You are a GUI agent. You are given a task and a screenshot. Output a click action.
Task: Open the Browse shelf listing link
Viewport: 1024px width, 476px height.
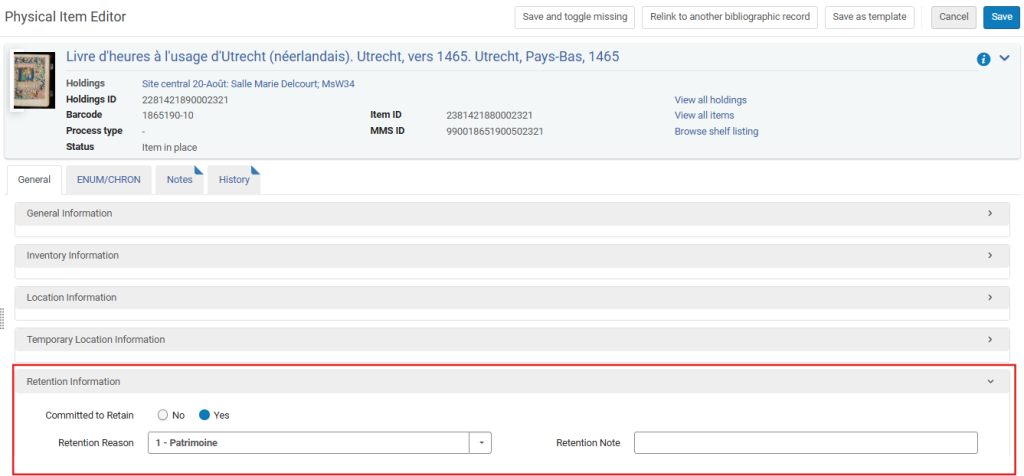click(x=716, y=131)
